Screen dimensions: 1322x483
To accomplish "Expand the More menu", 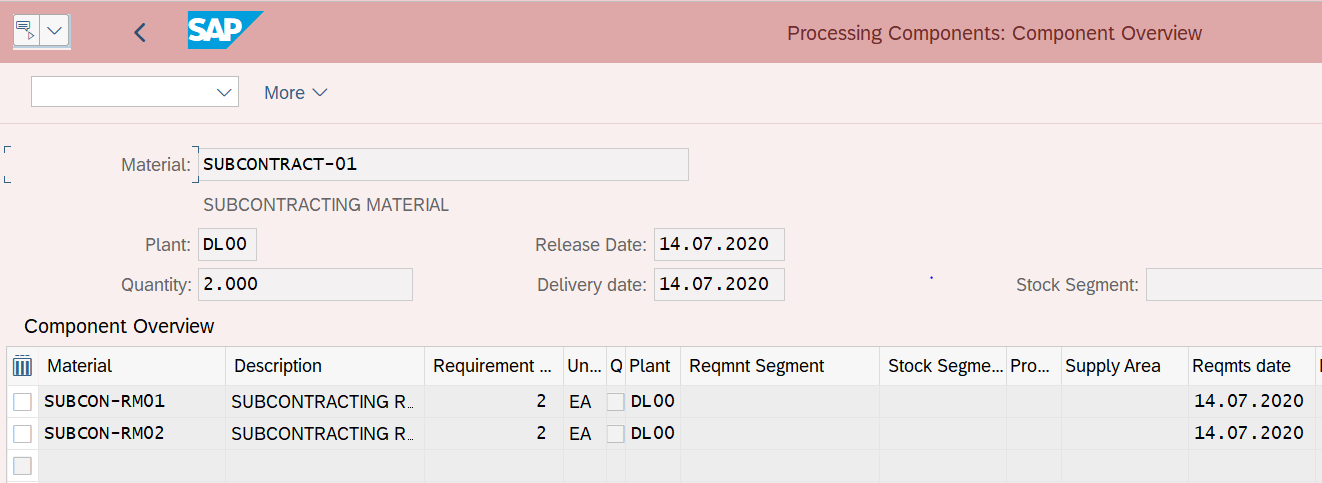I will point(295,93).
